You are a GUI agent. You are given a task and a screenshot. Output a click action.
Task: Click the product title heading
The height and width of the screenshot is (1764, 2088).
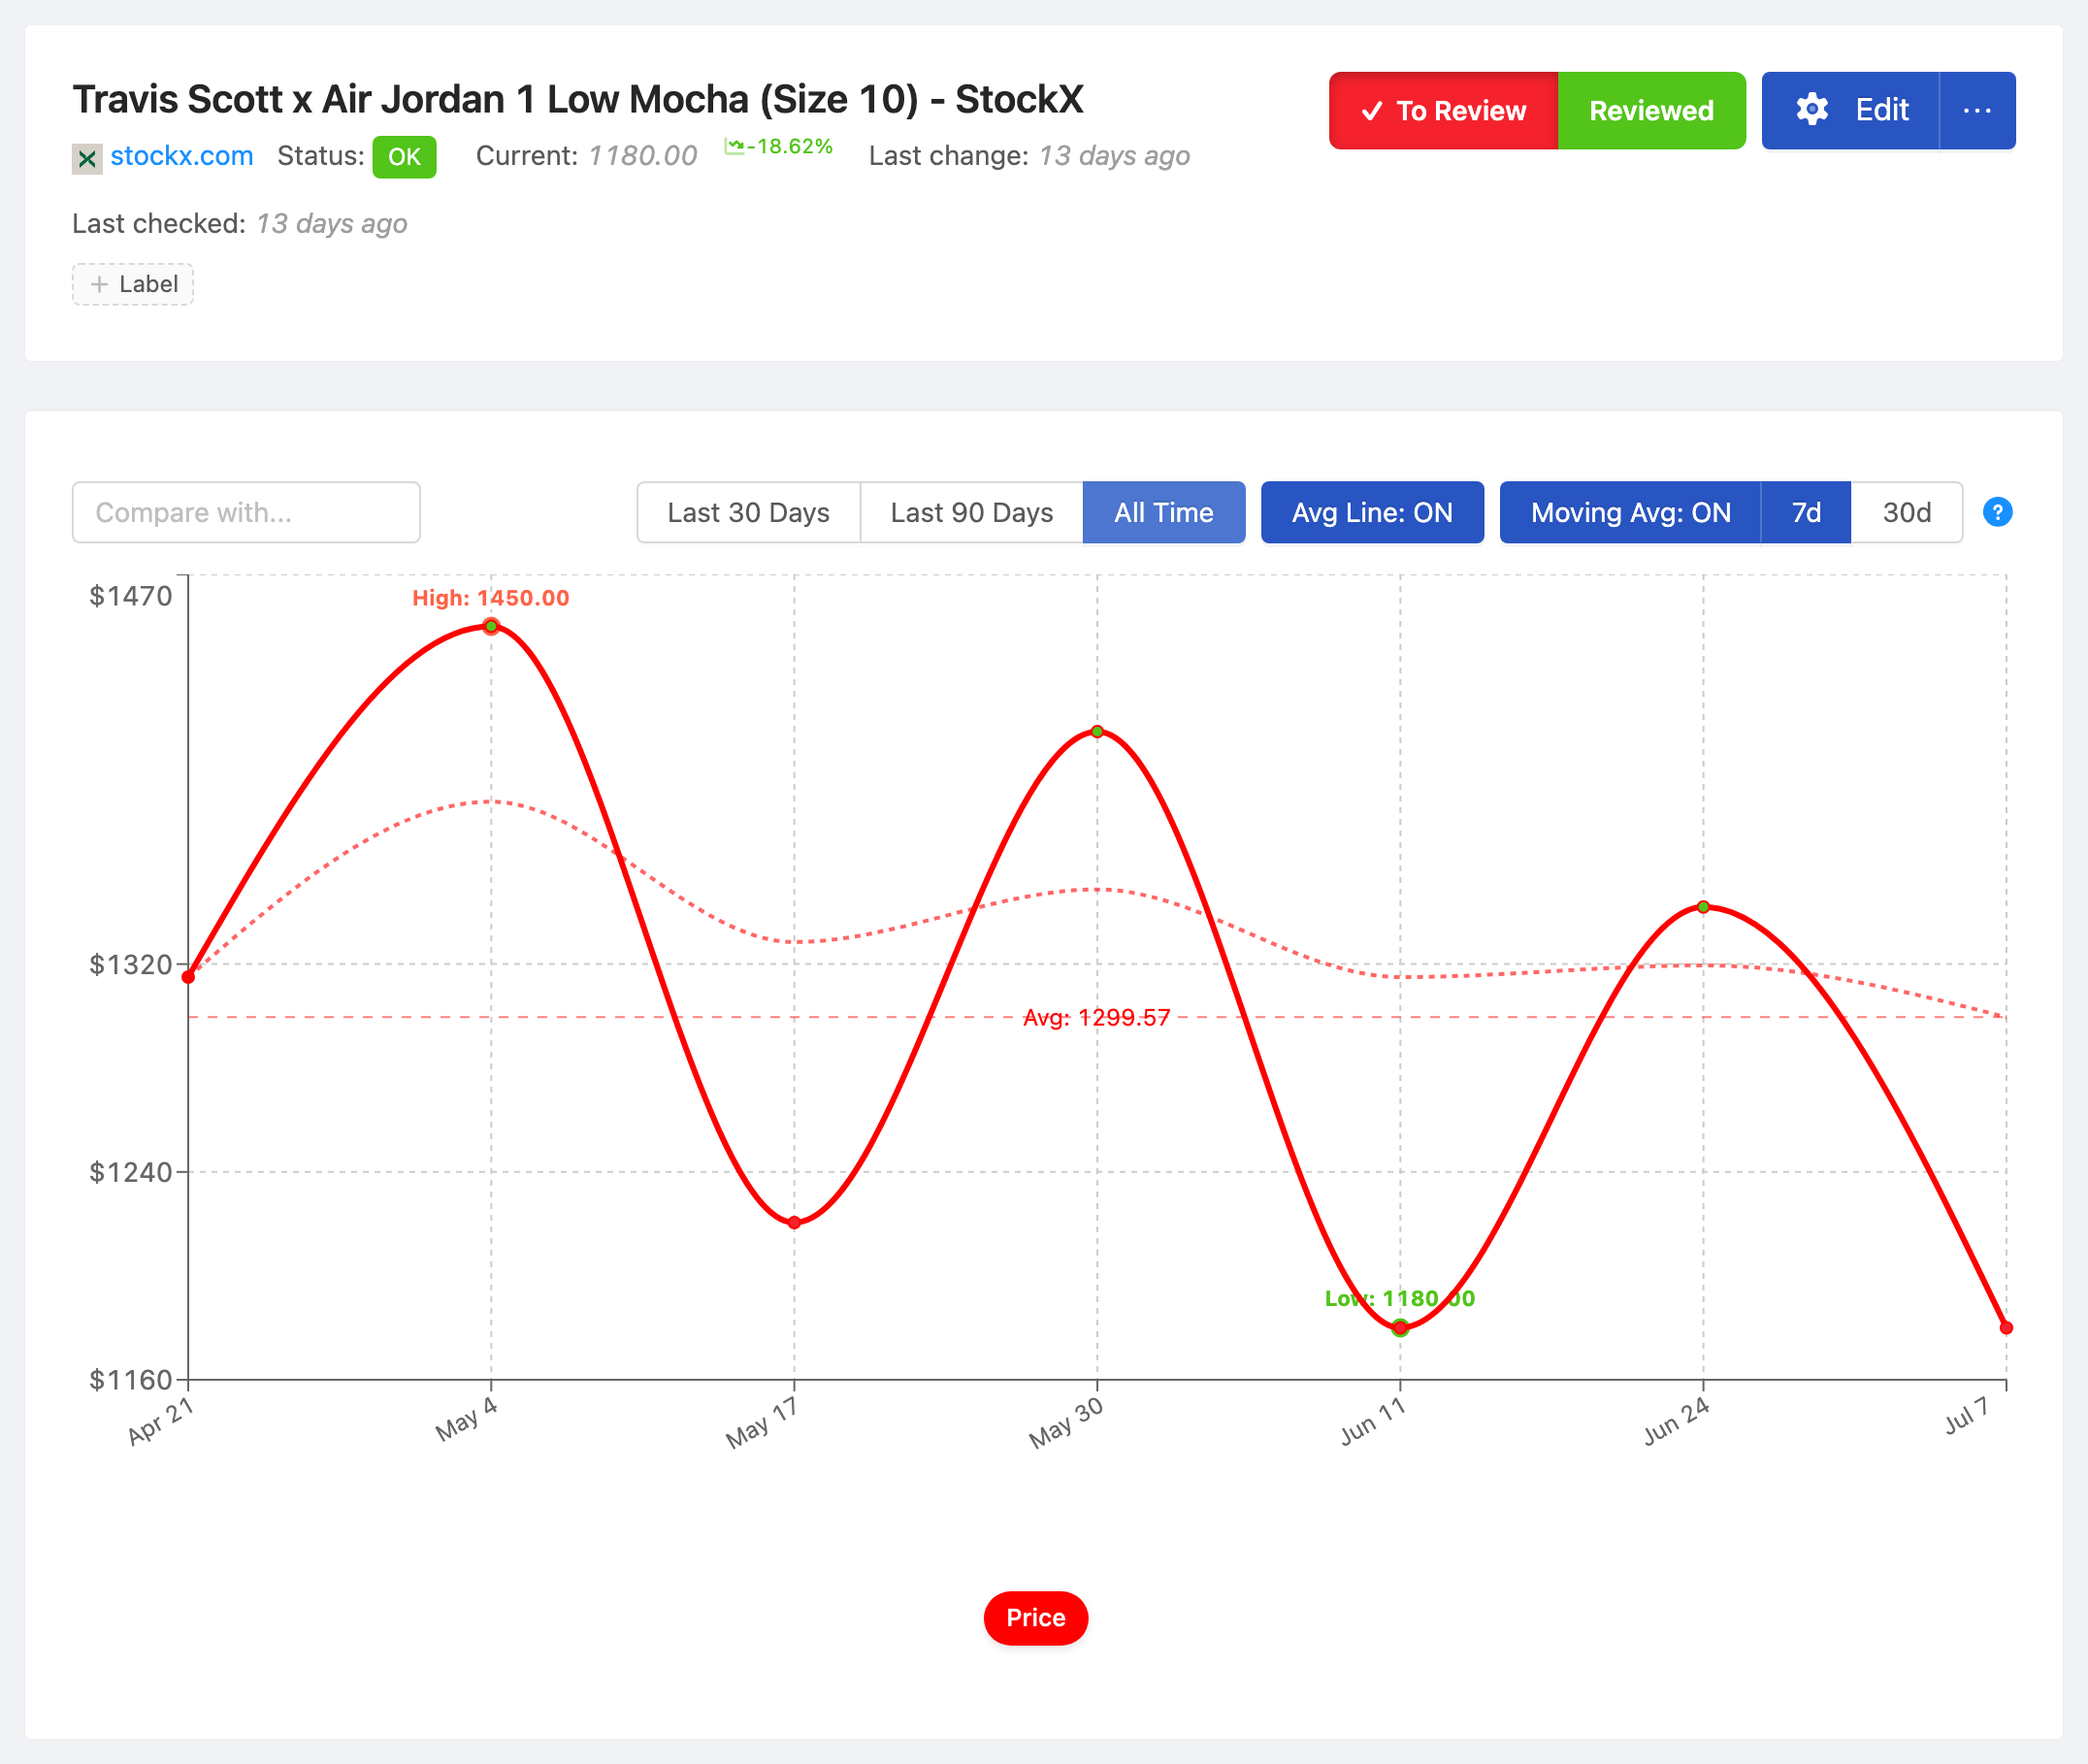[578, 99]
